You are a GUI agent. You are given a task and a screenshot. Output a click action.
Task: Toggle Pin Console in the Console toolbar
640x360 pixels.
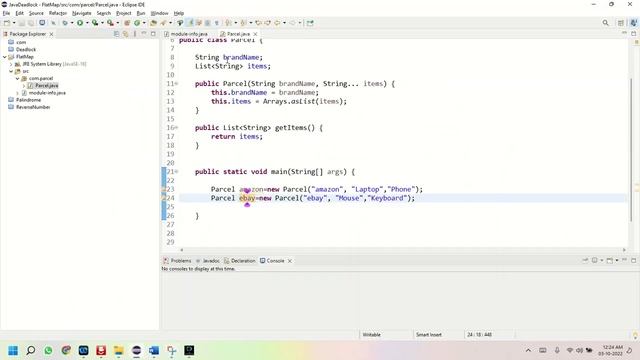(x=585, y=260)
